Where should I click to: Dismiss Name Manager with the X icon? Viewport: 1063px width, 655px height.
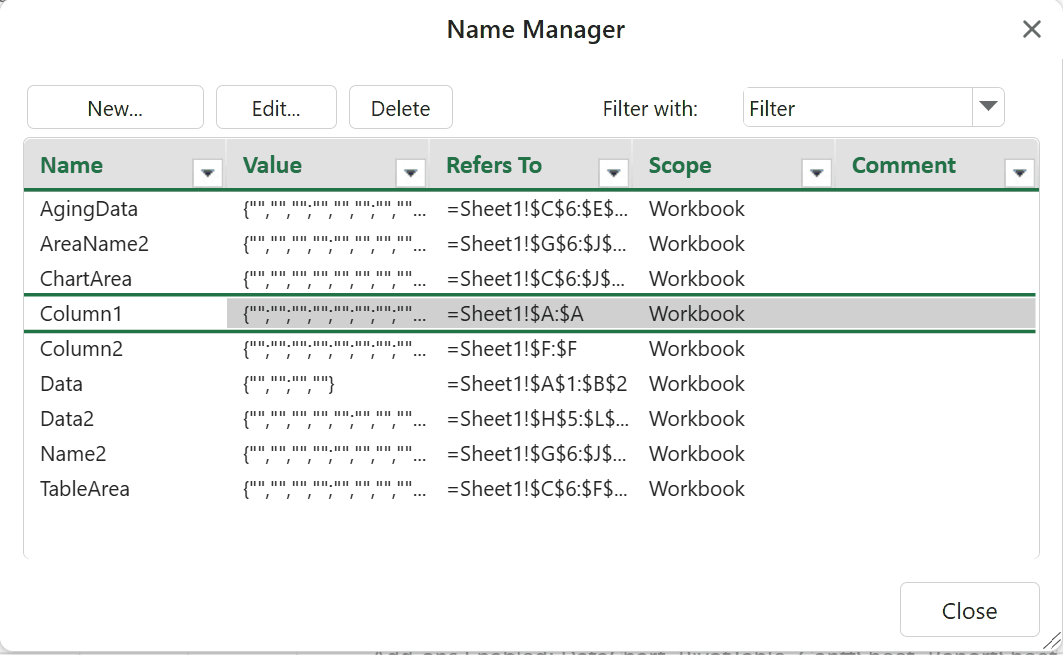1032,30
